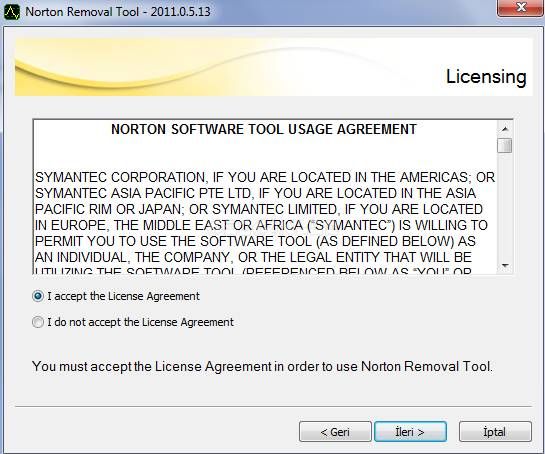Screen dimensions: 545x454
Task: Click the scroll-down arrow of the agreement
Action: (505, 266)
